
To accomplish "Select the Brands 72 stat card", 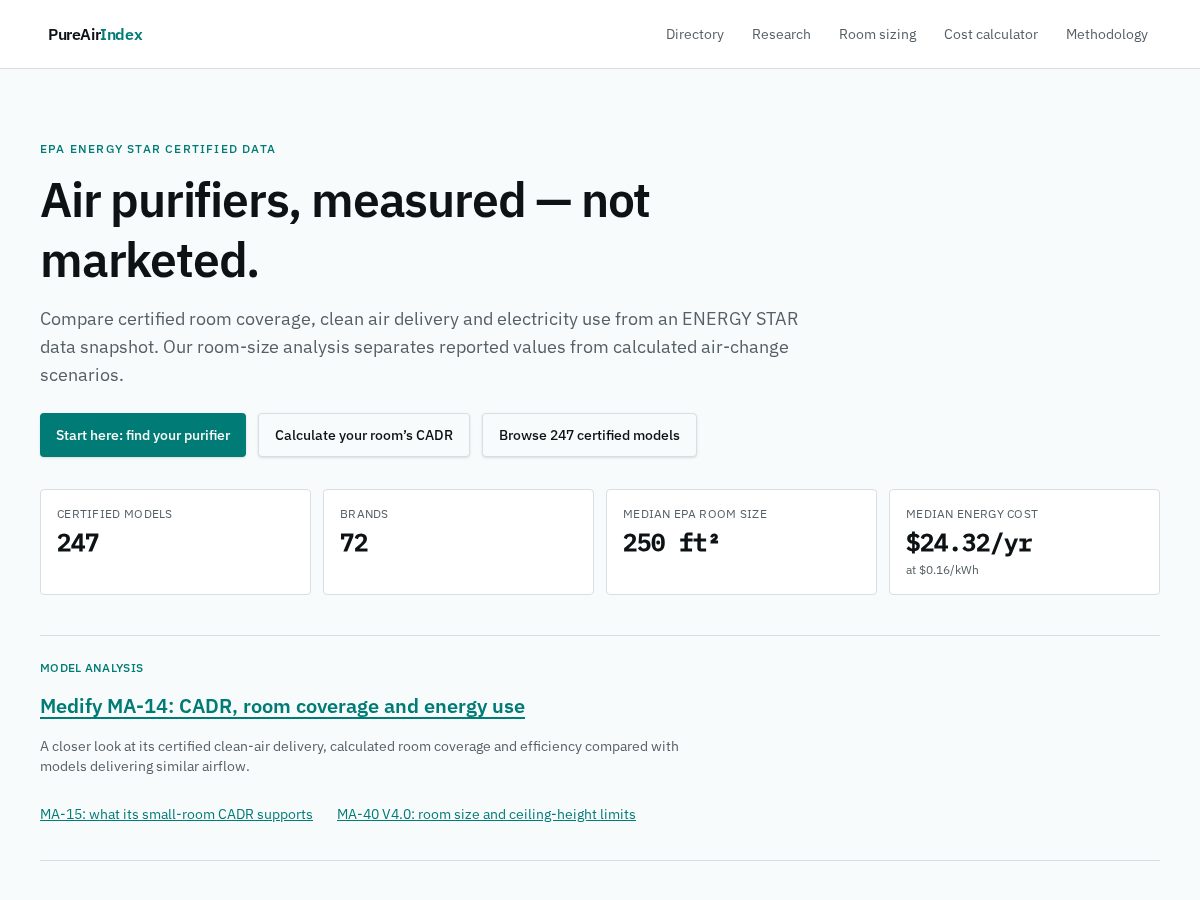I will [458, 542].
